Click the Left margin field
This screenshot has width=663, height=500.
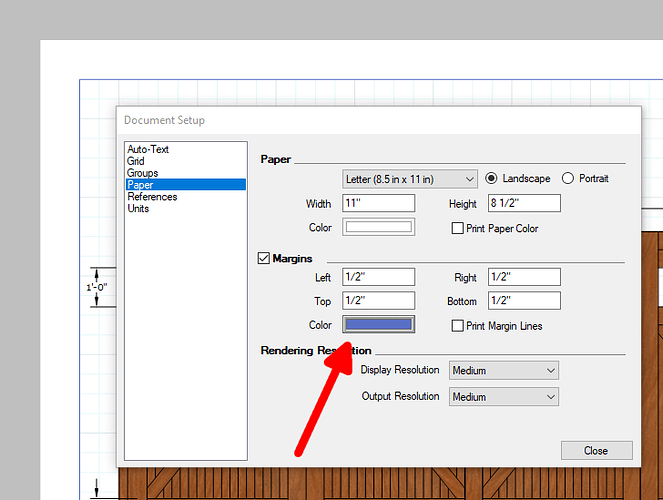pyautogui.click(x=378, y=277)
